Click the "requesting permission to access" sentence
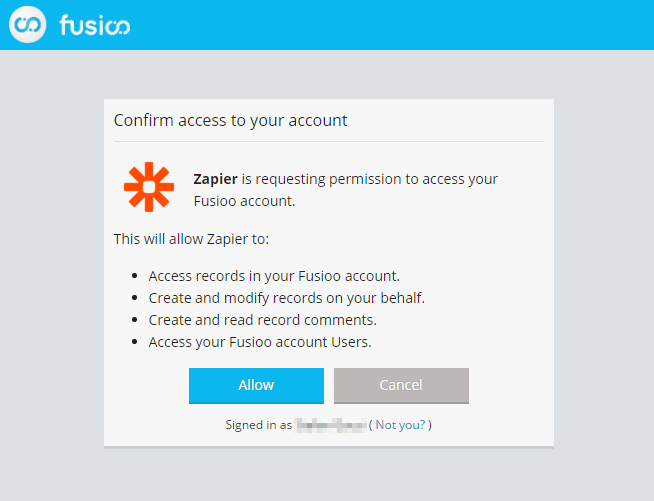This screenshot has width=654, height=501. (x=370, y=180)
